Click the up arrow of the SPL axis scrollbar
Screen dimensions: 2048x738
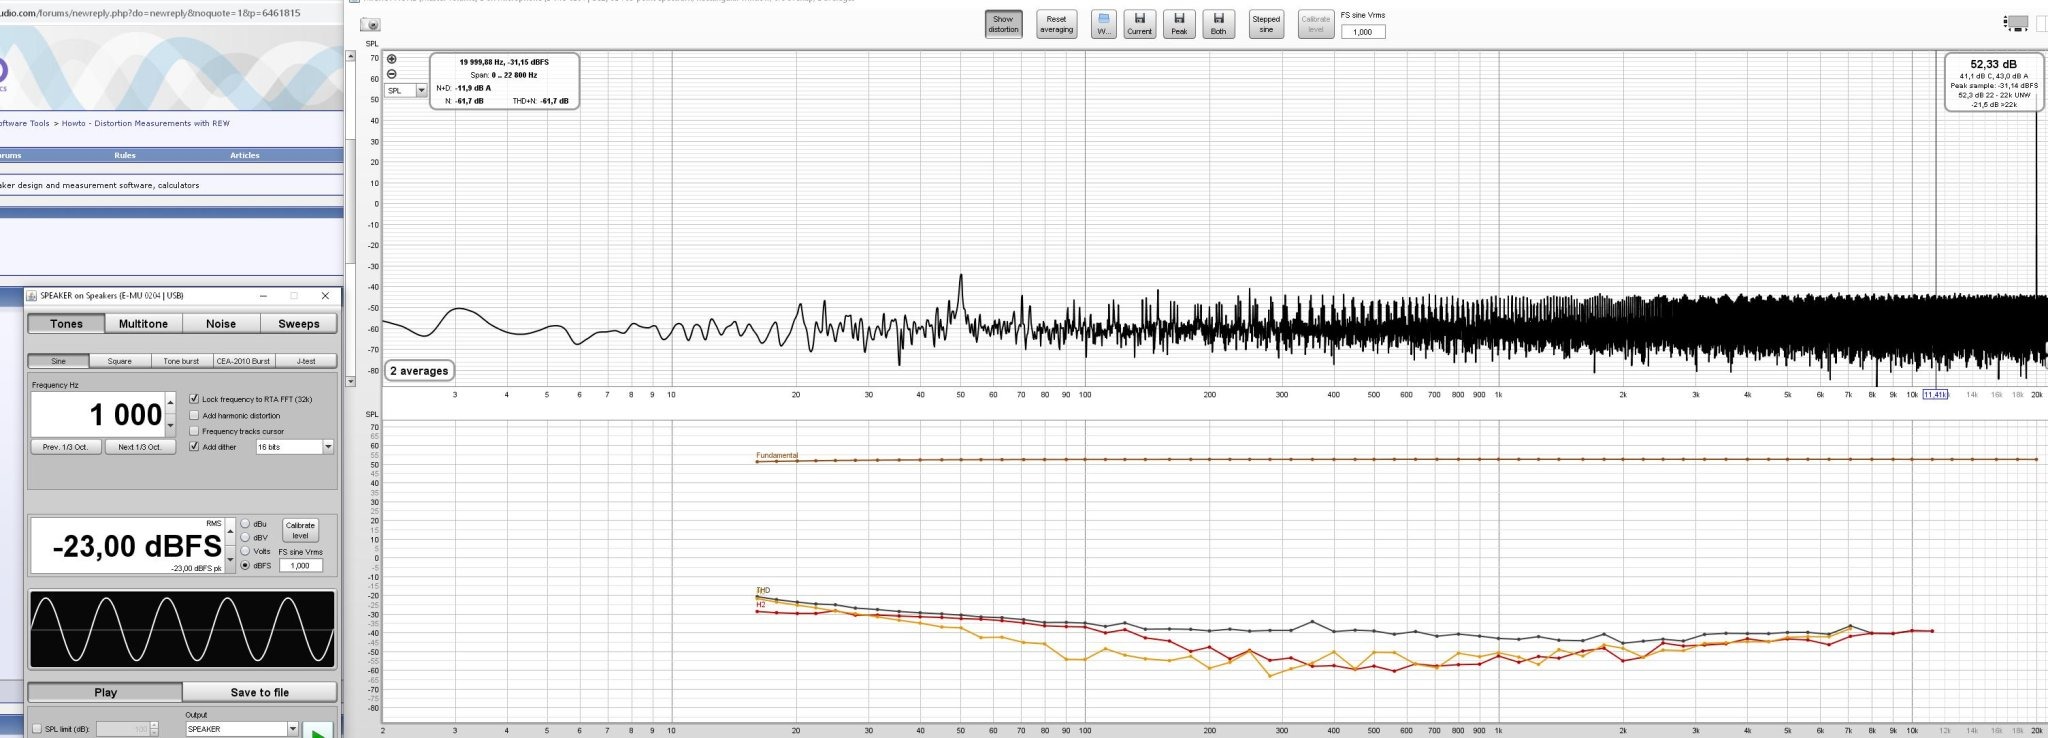[x=350, y=56]
